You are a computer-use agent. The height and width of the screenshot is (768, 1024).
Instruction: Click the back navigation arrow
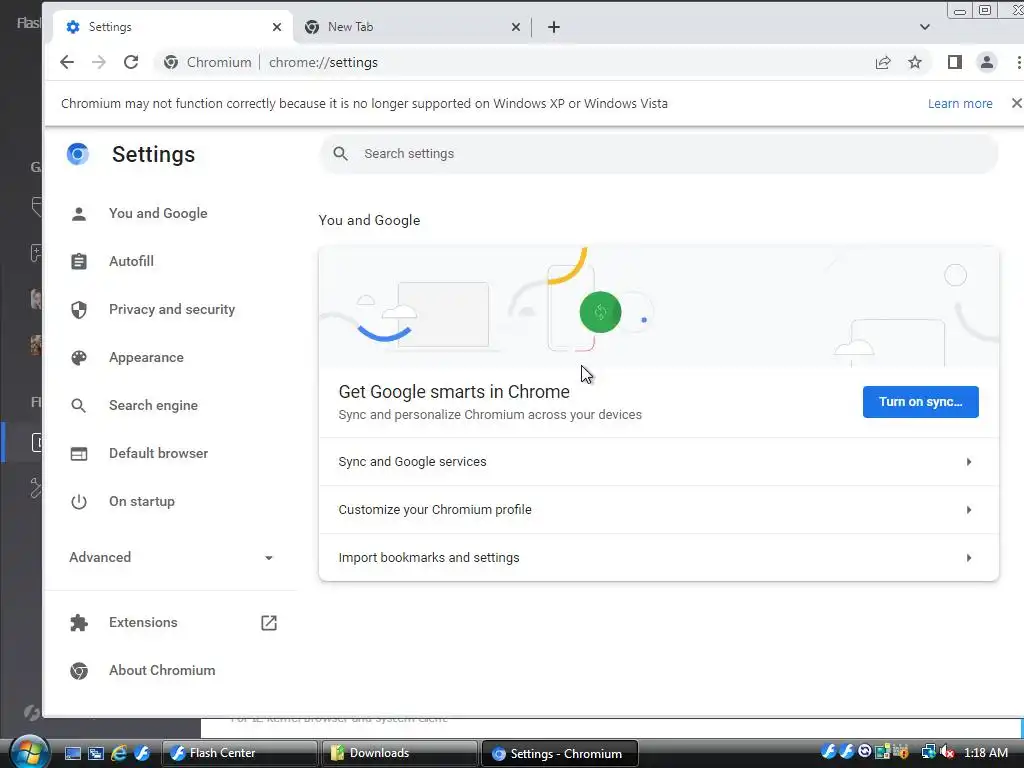click(x=67, y=62)
